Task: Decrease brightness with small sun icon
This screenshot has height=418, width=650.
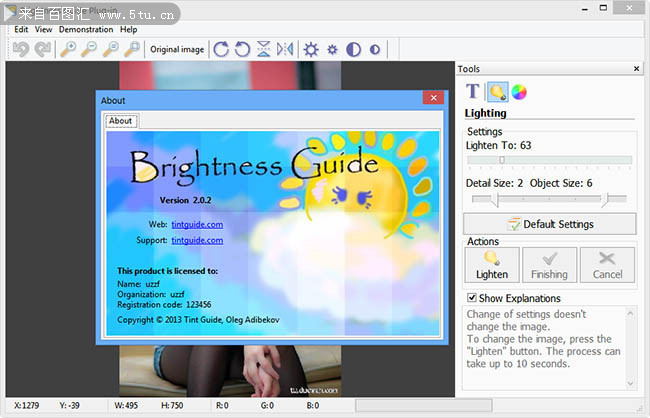Action: 332,50
